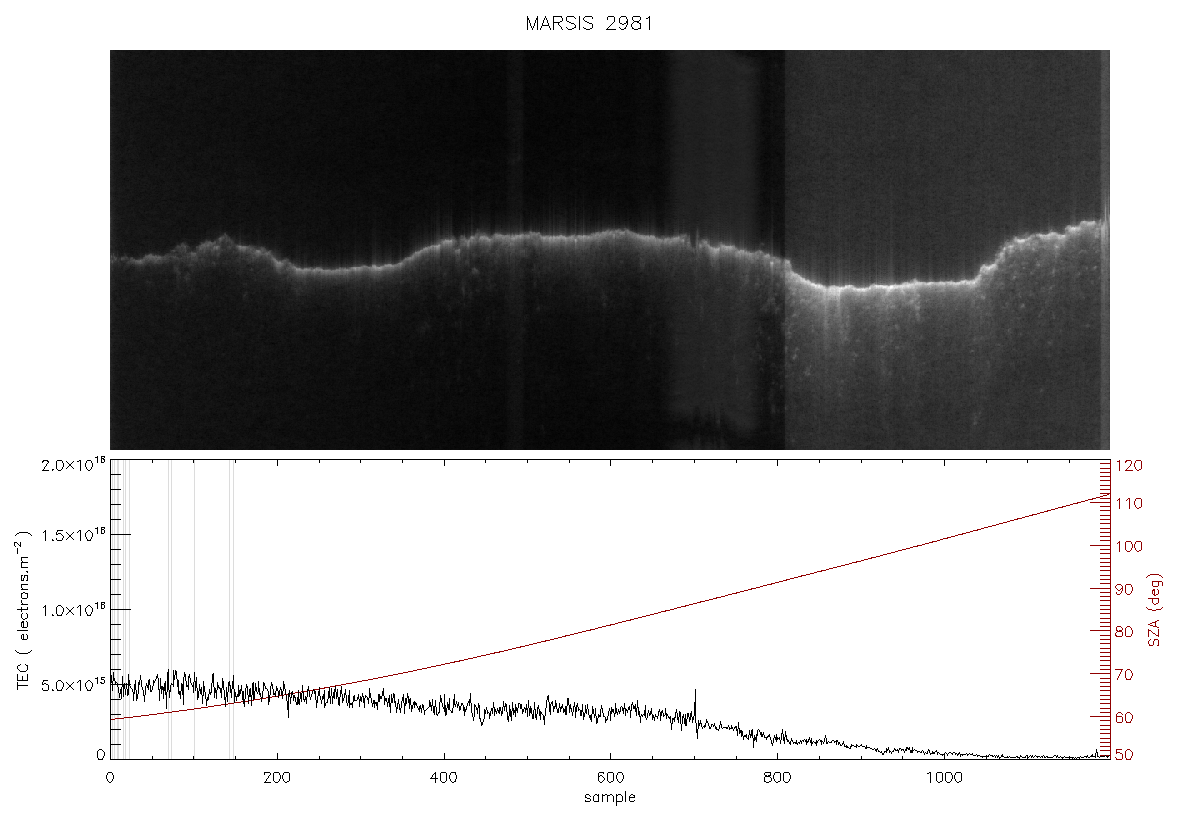Click the 120 value on SZA axis
This screenshot has width=1180, height=830.
(x=1129, y=466)
